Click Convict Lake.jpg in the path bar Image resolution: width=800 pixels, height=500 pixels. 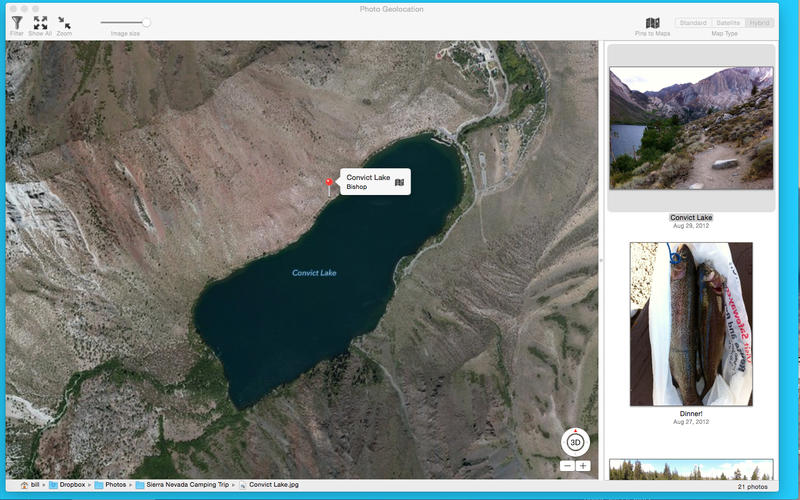(x=269, y=485)
